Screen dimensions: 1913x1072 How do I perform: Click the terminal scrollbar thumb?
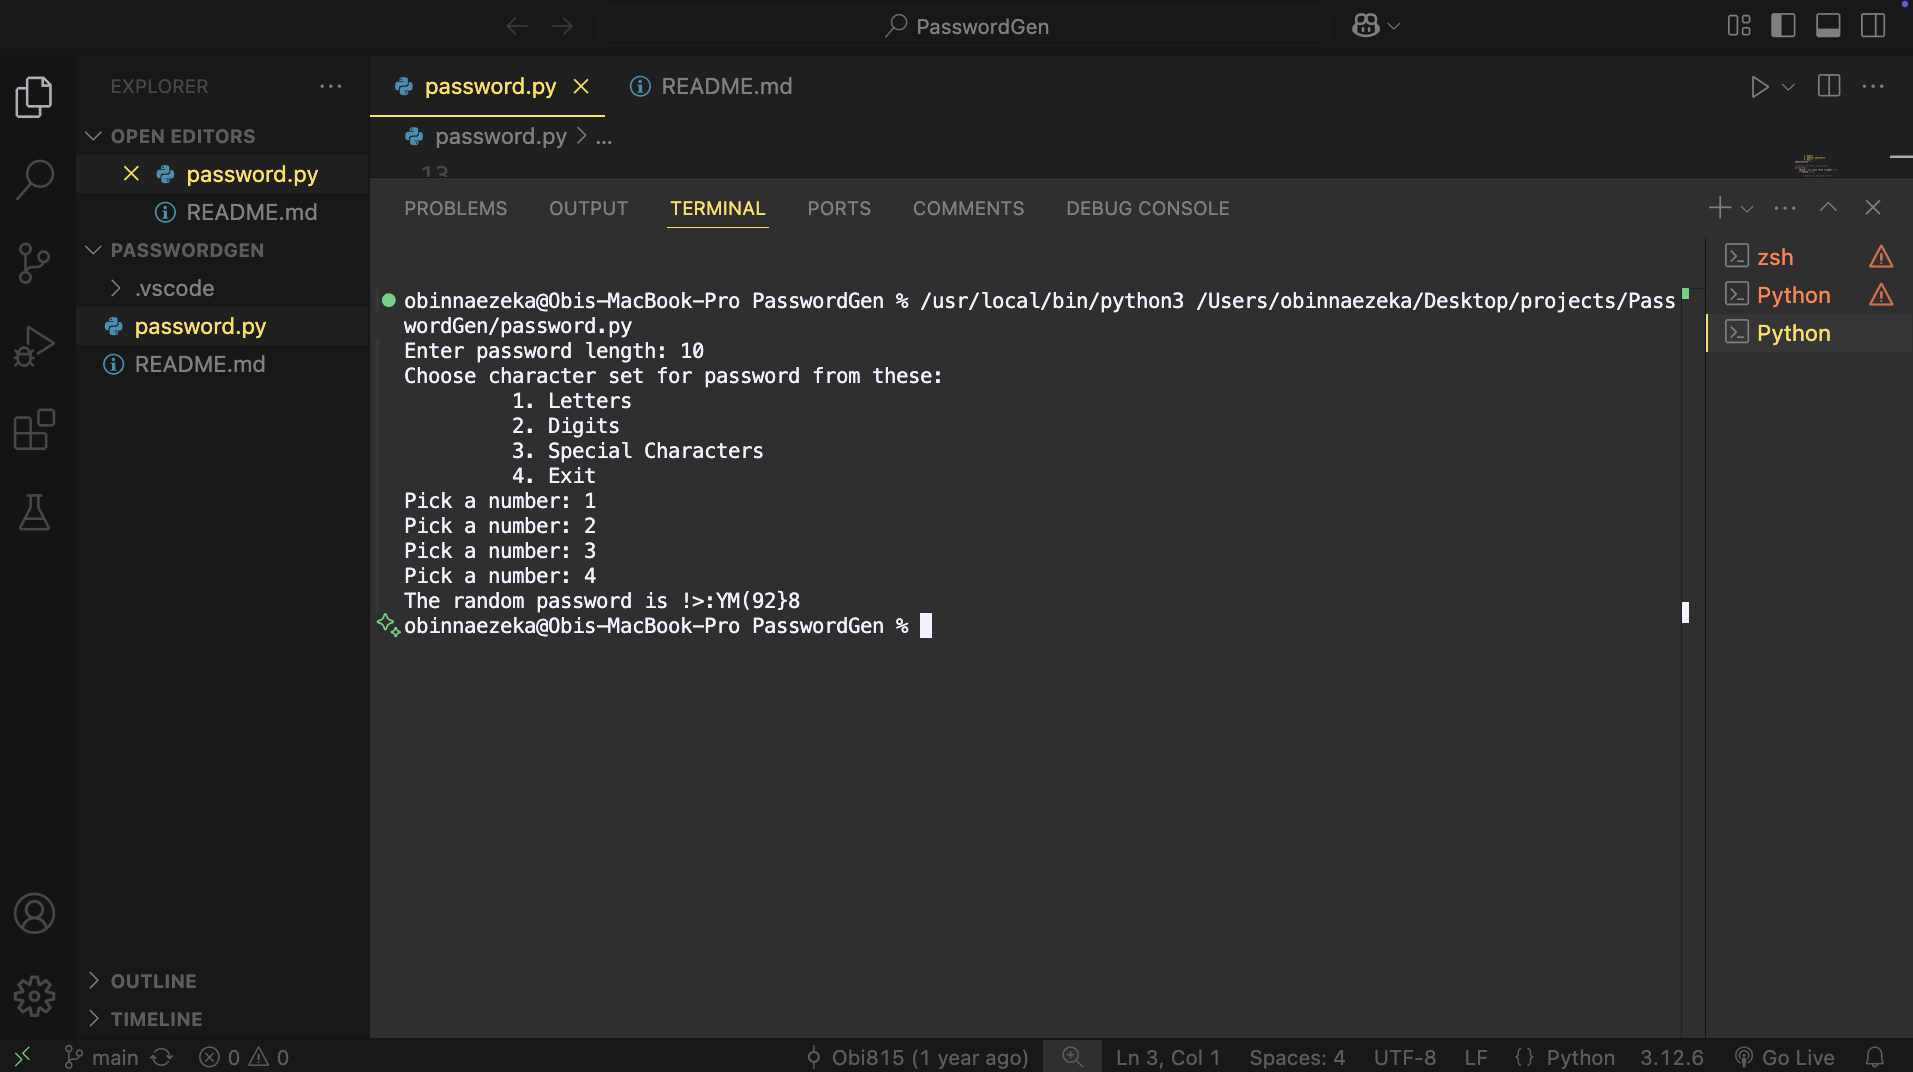[1685, 612]
